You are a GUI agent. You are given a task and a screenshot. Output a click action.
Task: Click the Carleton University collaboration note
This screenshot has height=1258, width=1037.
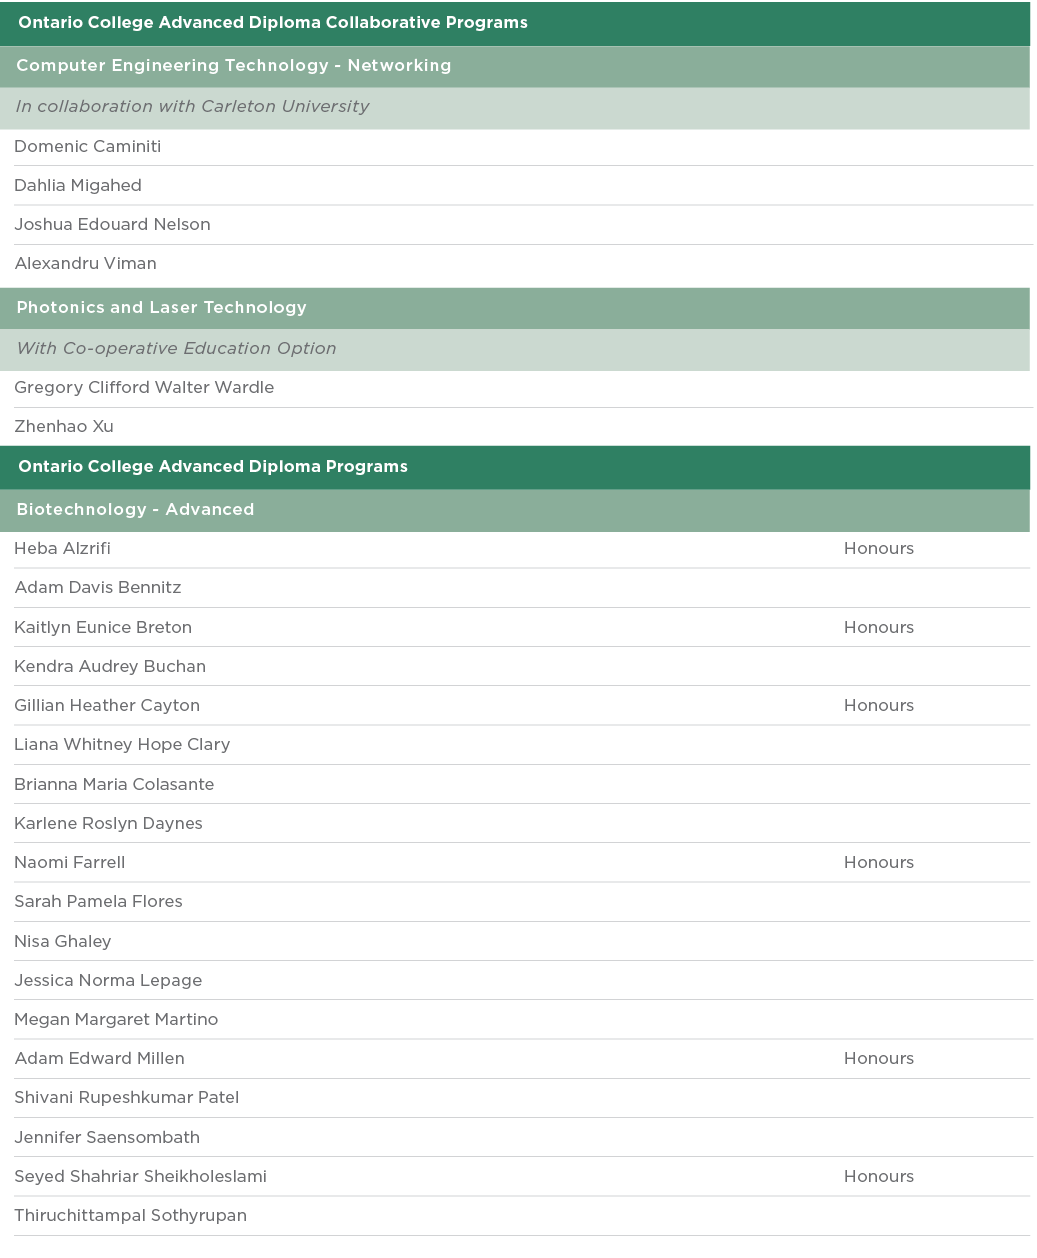point(192,107)
